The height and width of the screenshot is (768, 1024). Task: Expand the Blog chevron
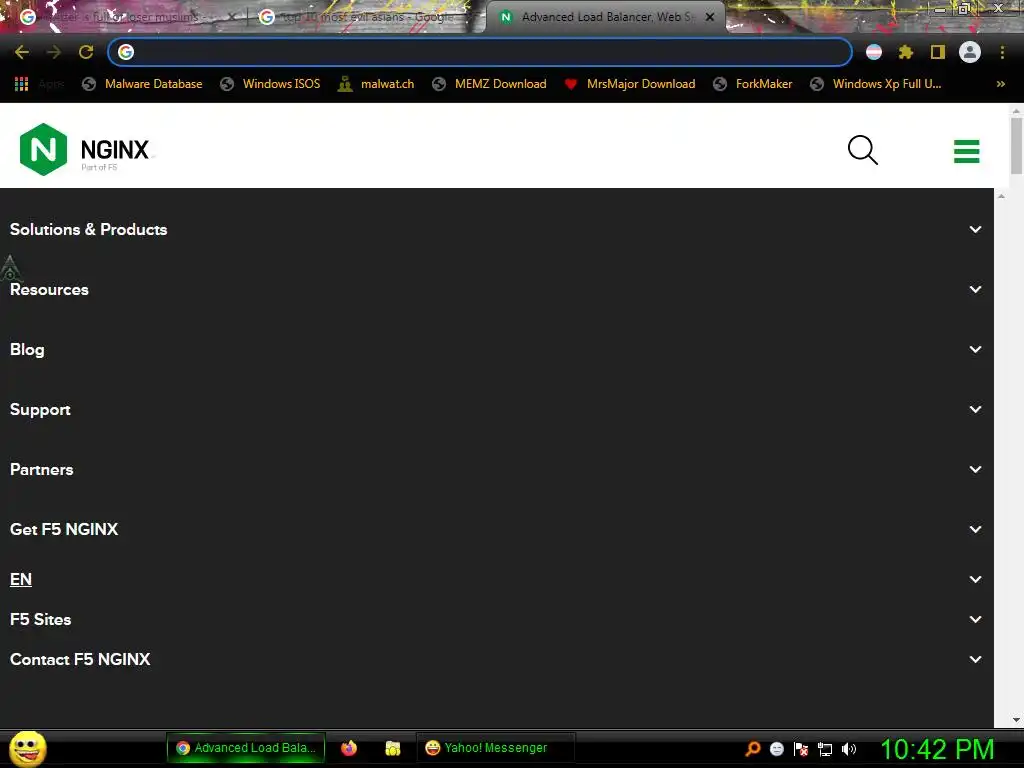(975, 349)
